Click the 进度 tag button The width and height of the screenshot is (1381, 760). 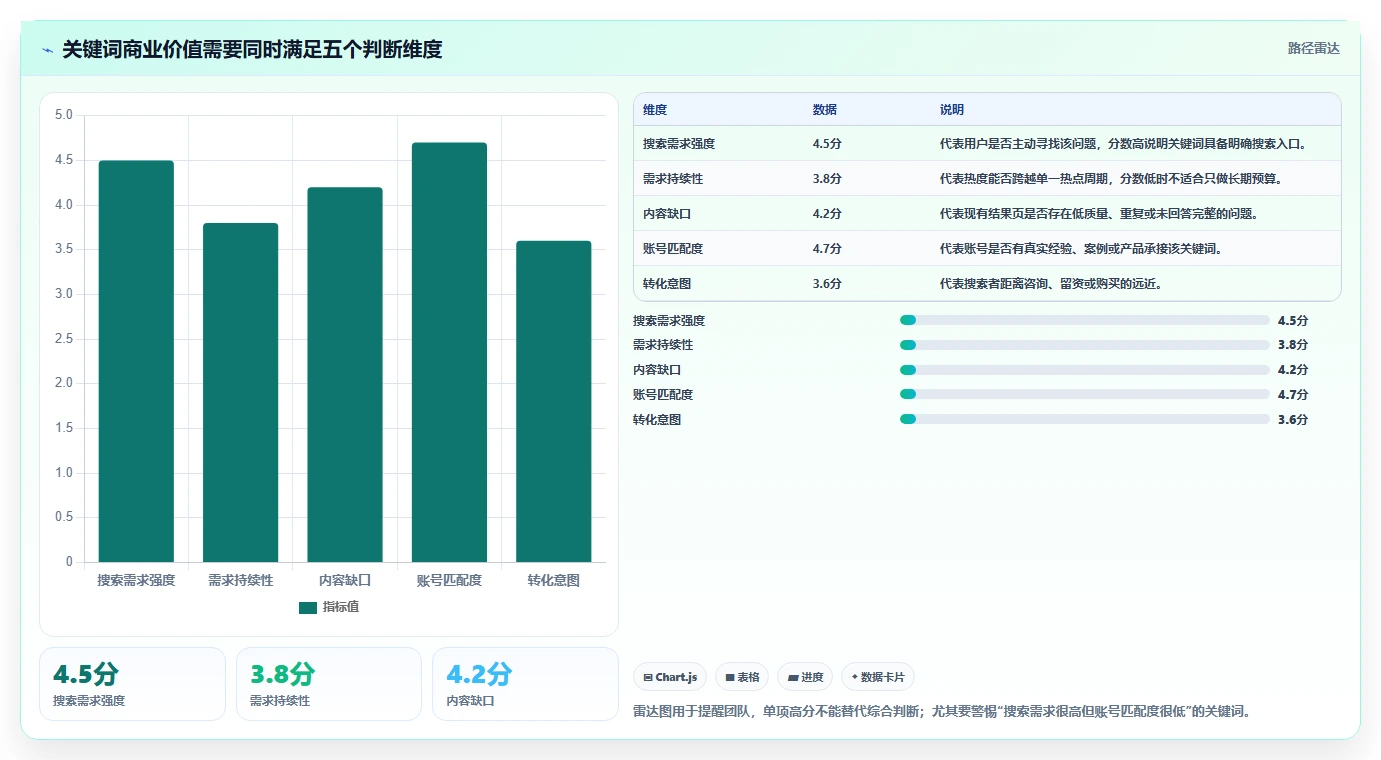pos(805,677)
